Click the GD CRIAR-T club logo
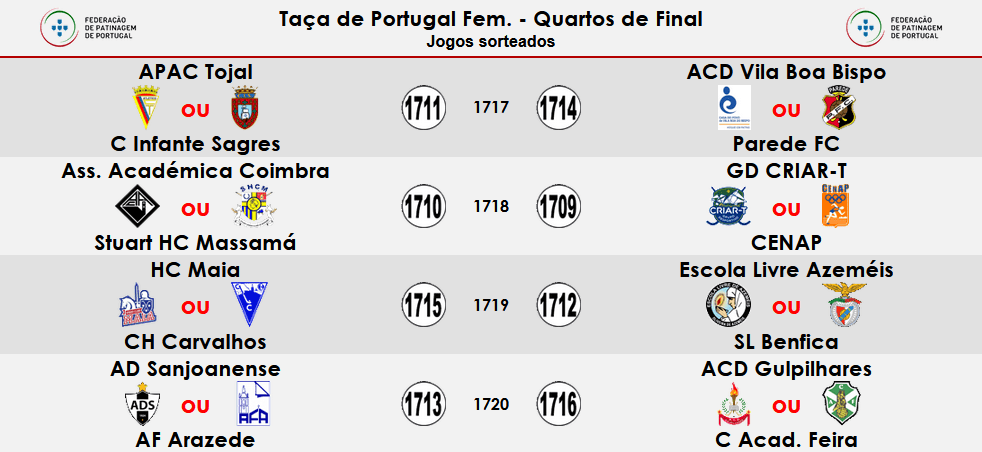This screenshot has width=982, height=452. pyautogui.click(x=727, y=208)
